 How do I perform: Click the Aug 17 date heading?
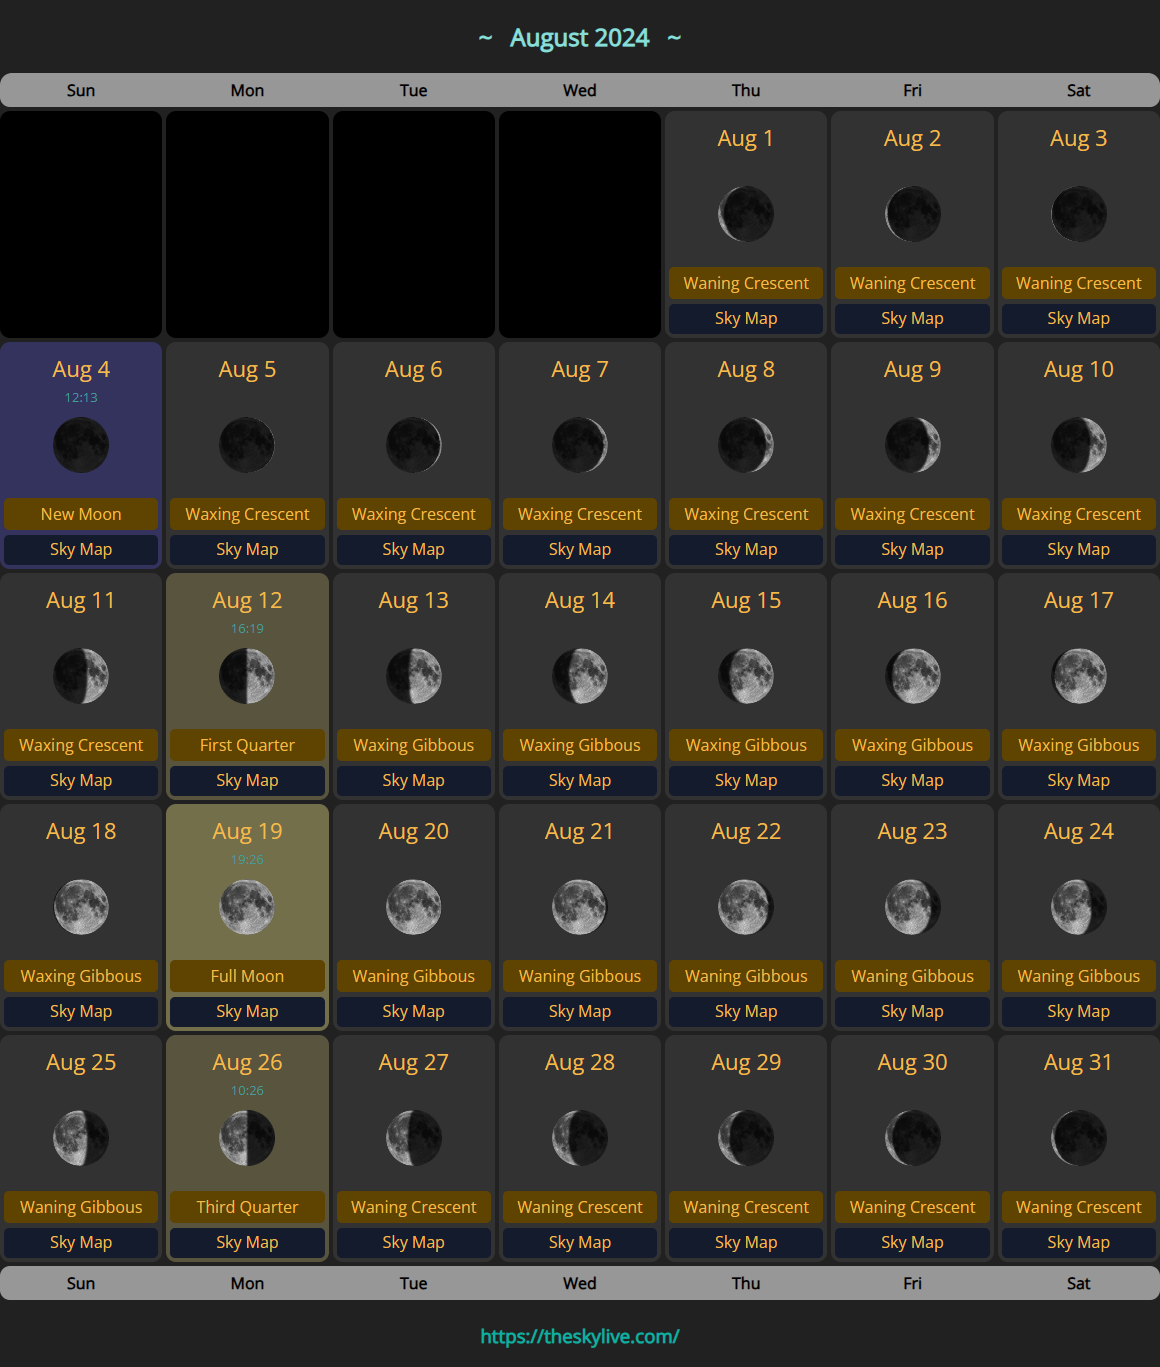pyautogui.click(x=1078, y=600)
